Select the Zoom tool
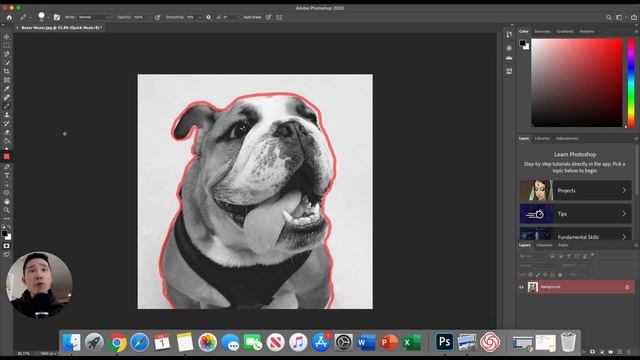 point(7,210)
